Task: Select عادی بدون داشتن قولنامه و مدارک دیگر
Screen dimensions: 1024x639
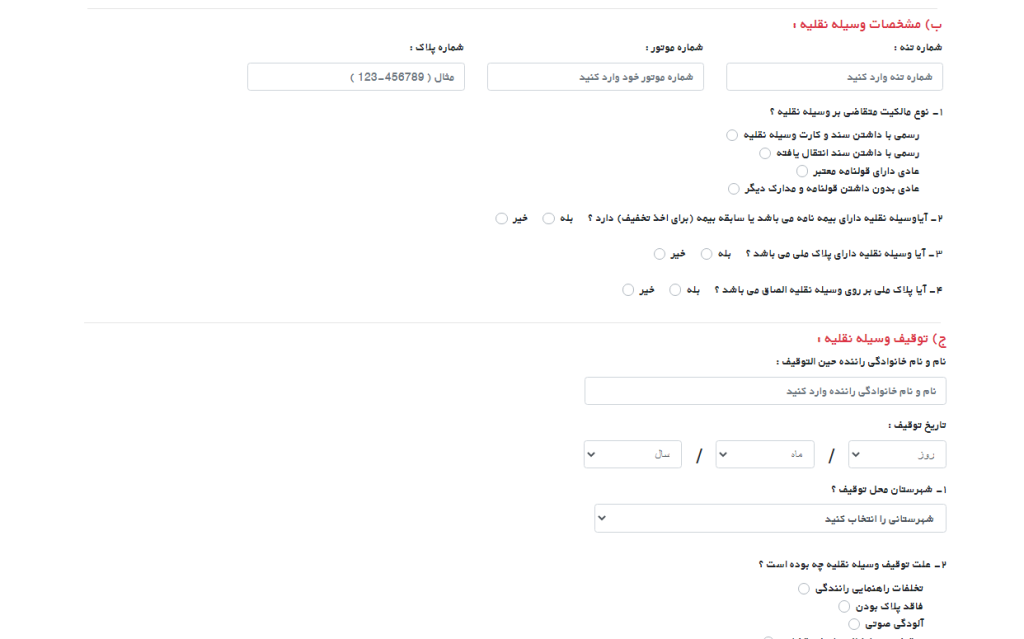Action: click(x=733, y=189)
